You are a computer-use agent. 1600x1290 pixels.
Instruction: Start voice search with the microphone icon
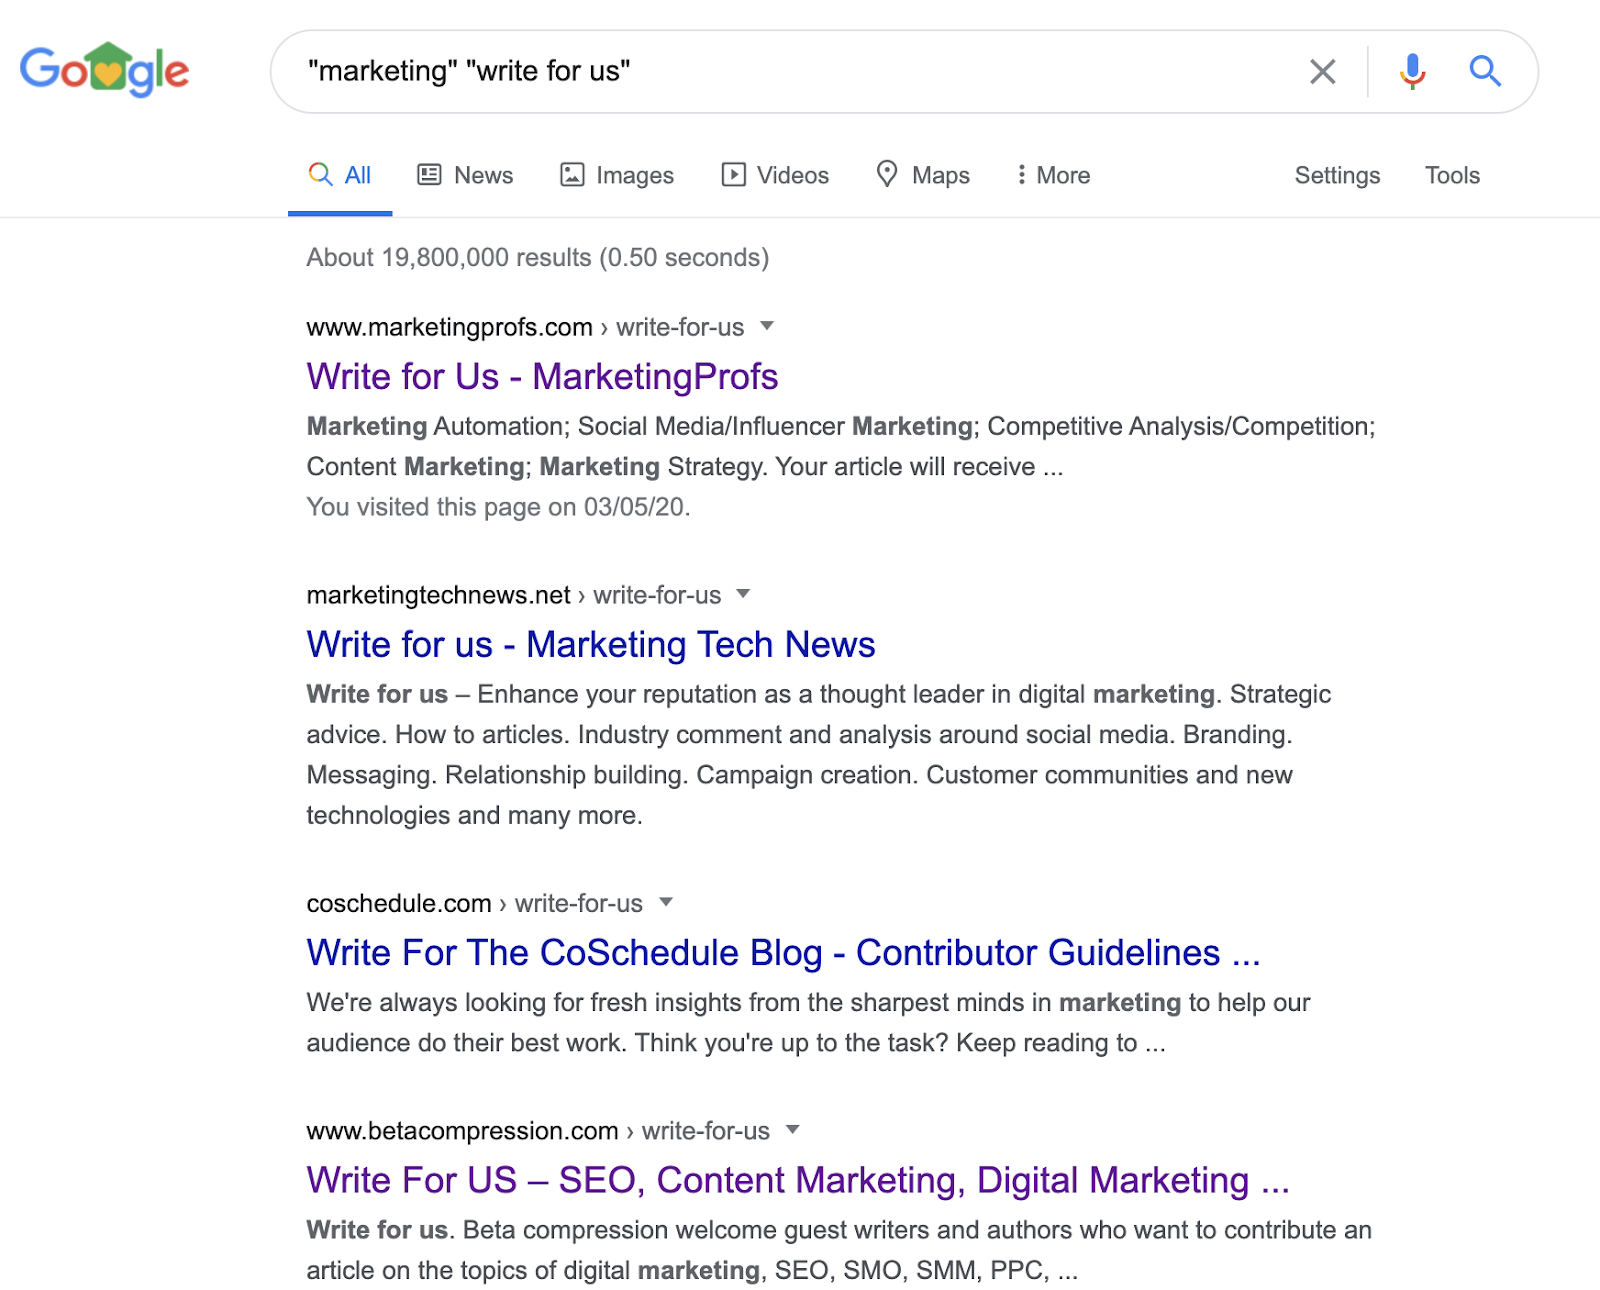coord(1412,72)
